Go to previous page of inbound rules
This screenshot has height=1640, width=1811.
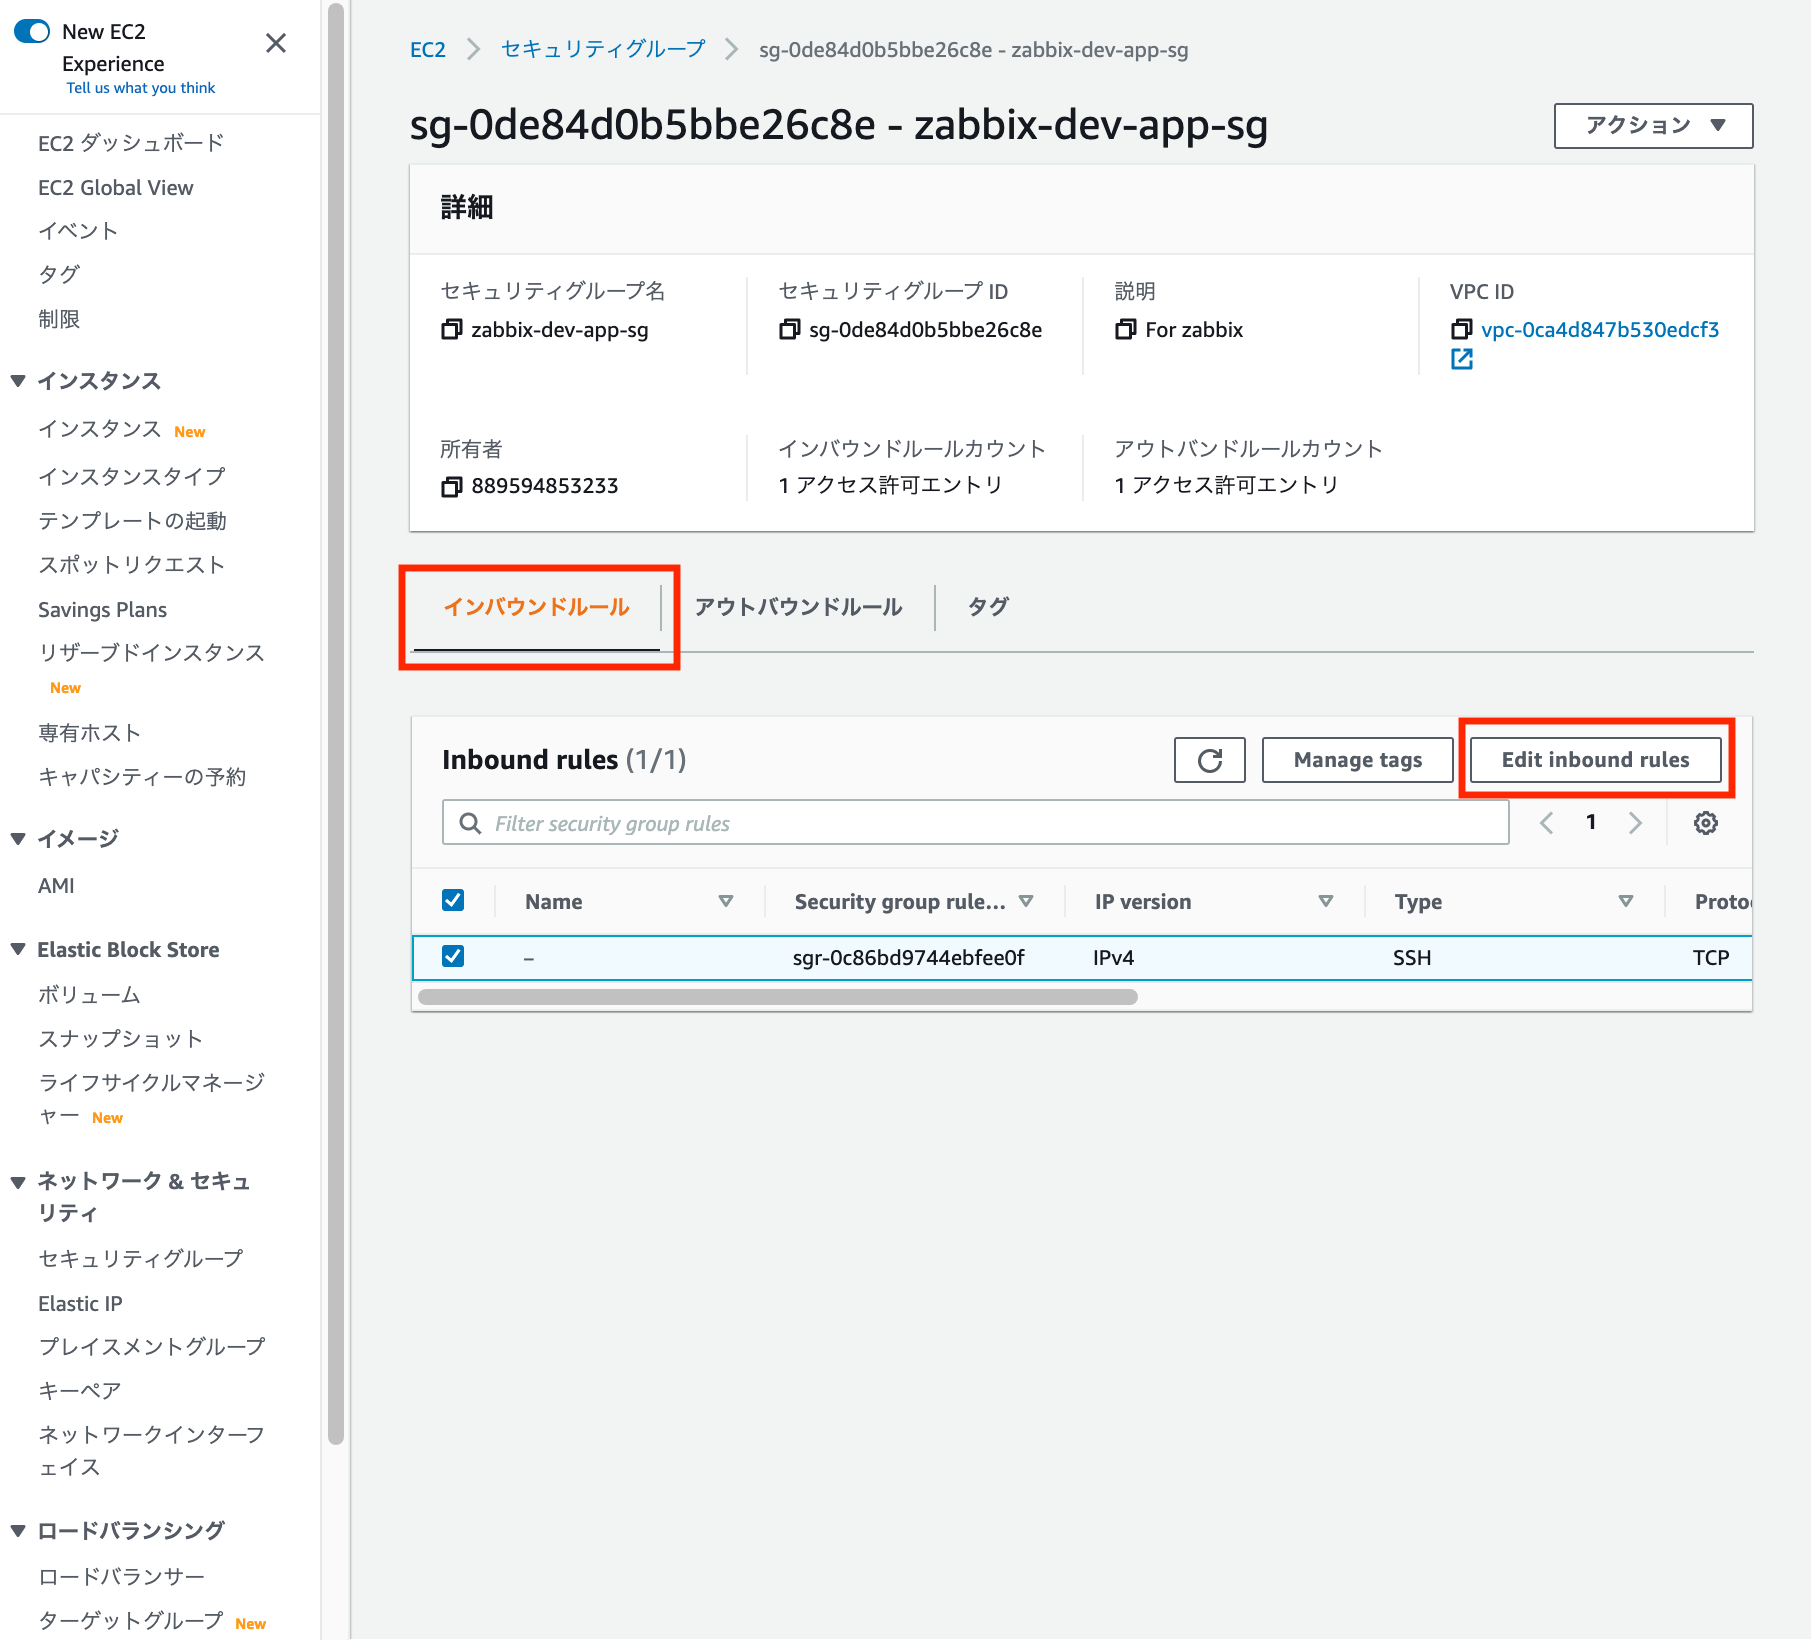click(1547, 823)
